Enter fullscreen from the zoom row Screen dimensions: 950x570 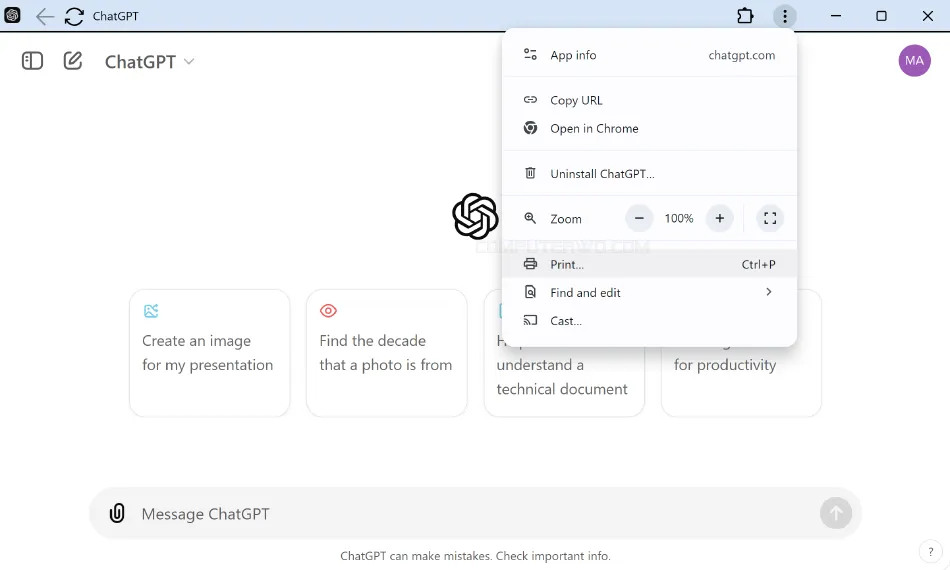770,218
